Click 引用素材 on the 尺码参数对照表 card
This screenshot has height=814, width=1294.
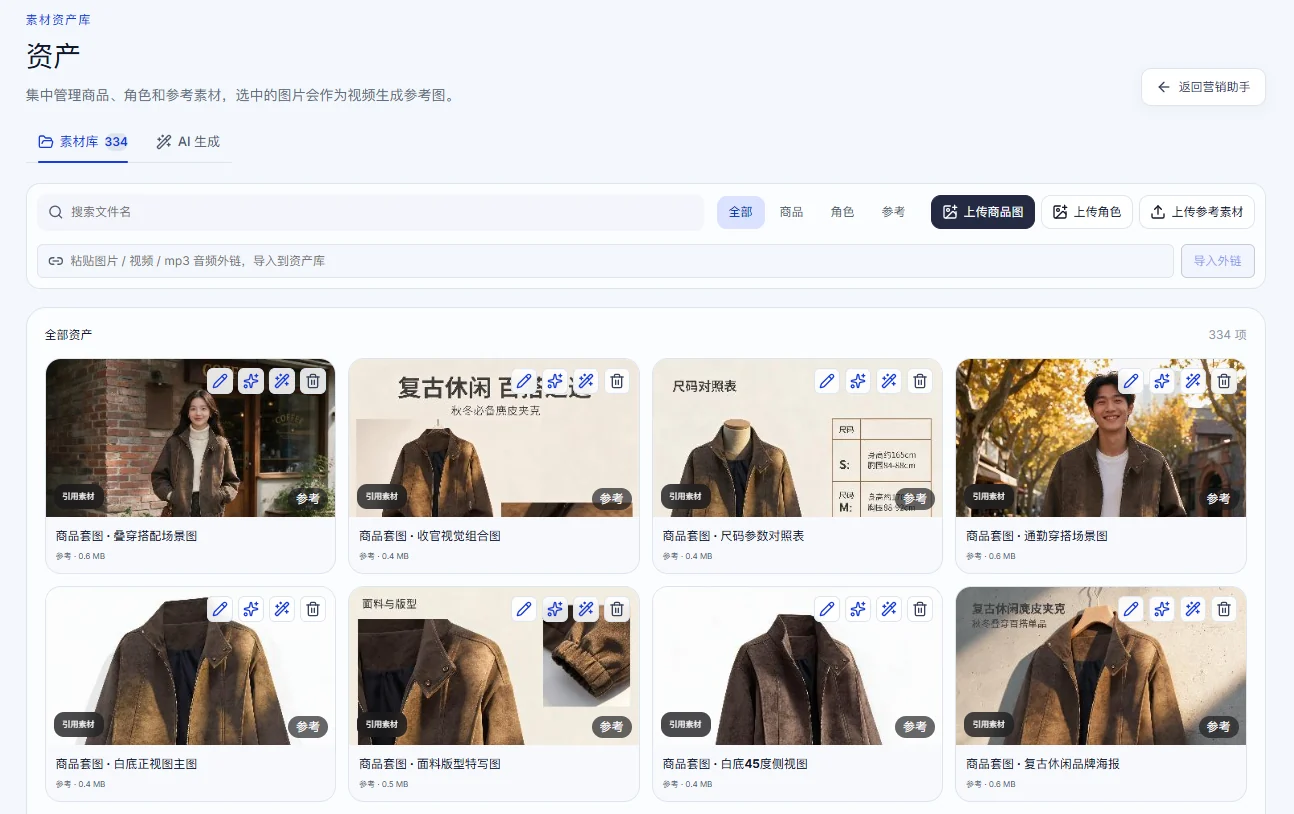[x=686, y=496]
